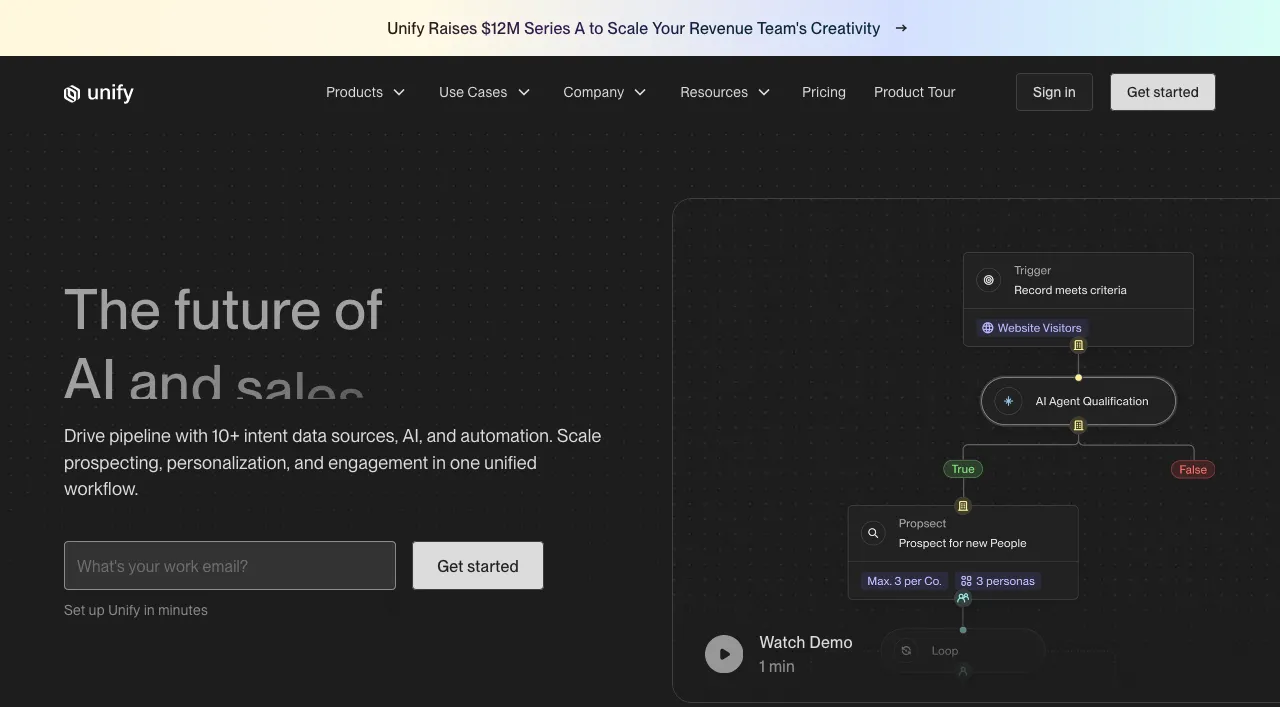The image size is (1280, 707).
Task: Expand the Products chevron
Action: pos(399,92)
